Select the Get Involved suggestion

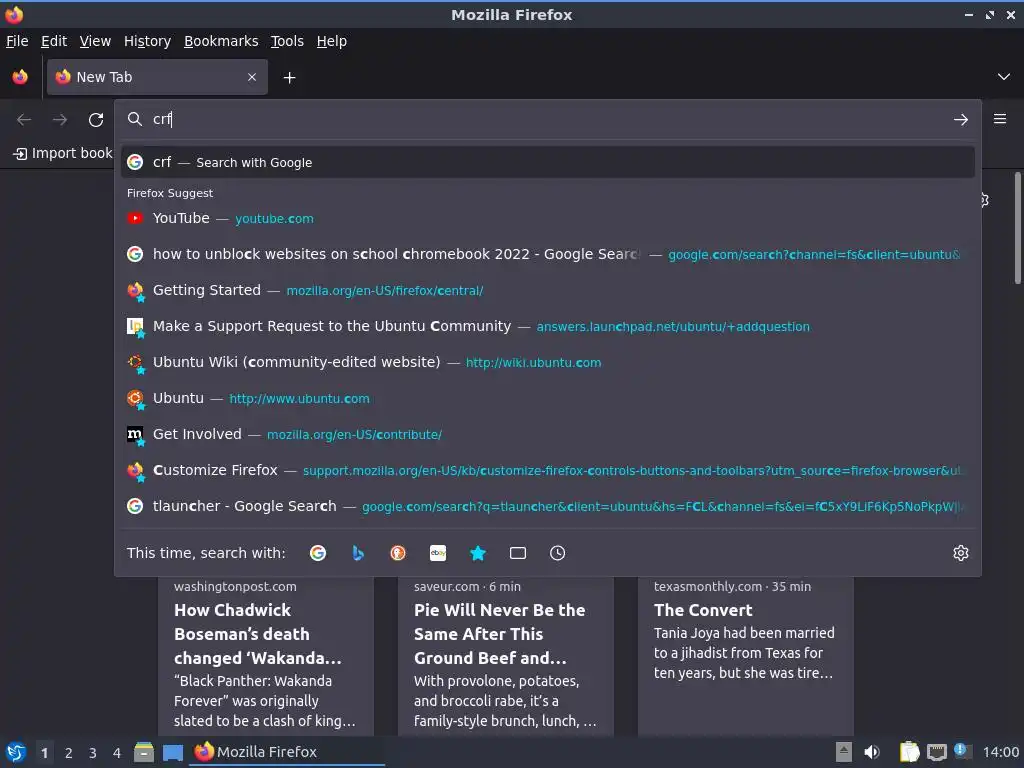547,434
